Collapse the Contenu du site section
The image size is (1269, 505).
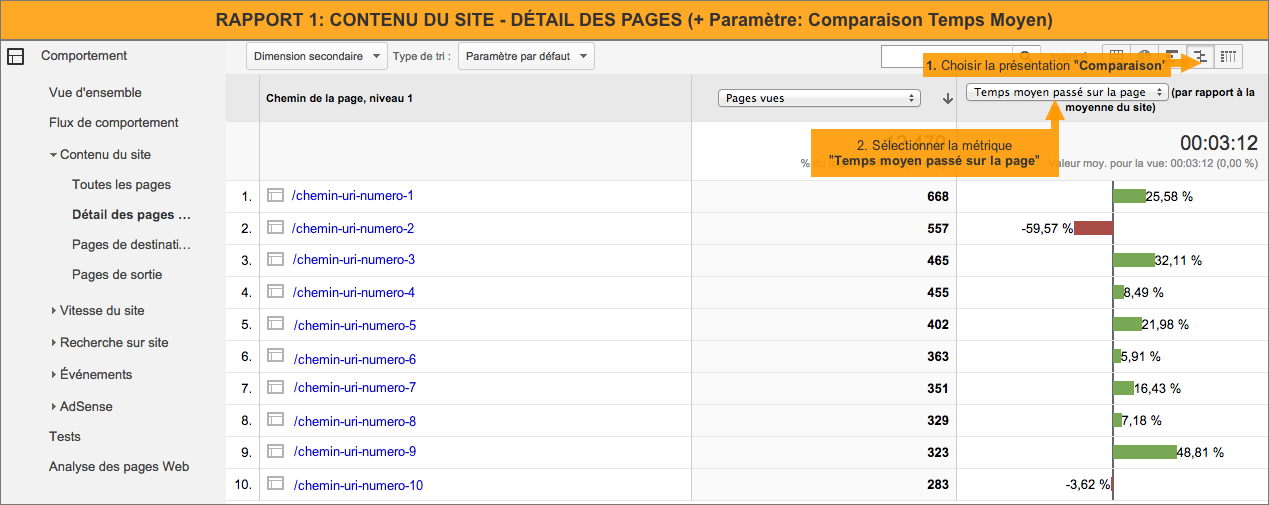pyautogui.click(x=53, y=155)
